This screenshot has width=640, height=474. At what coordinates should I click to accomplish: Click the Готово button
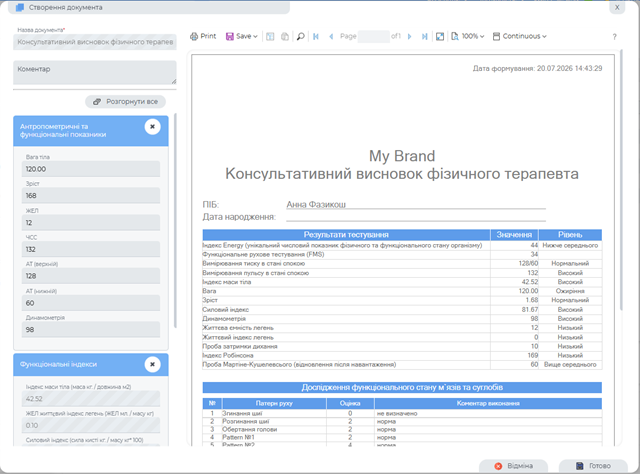(x=593, y=466)
